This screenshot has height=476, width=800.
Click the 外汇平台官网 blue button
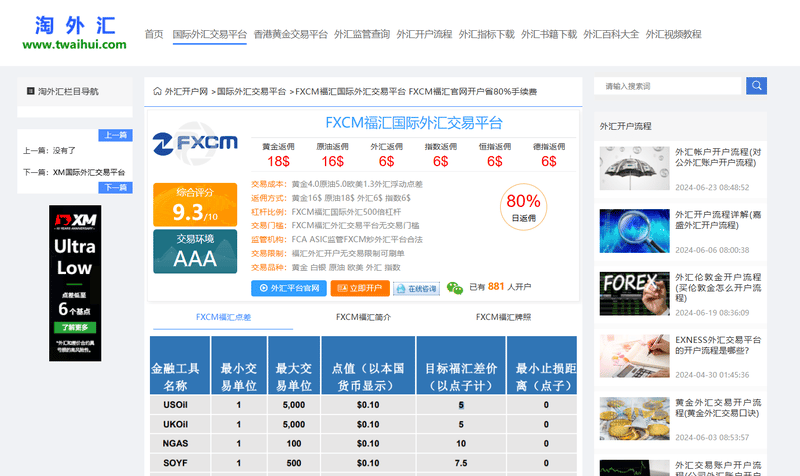(x=289, y=288)
